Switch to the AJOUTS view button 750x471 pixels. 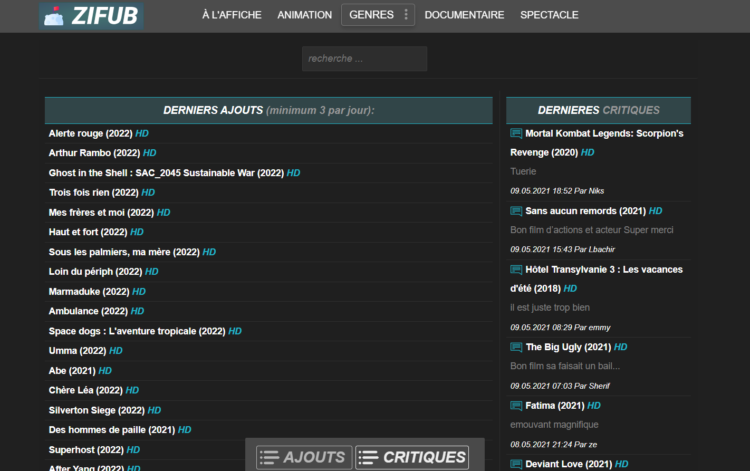pos(304,457)
